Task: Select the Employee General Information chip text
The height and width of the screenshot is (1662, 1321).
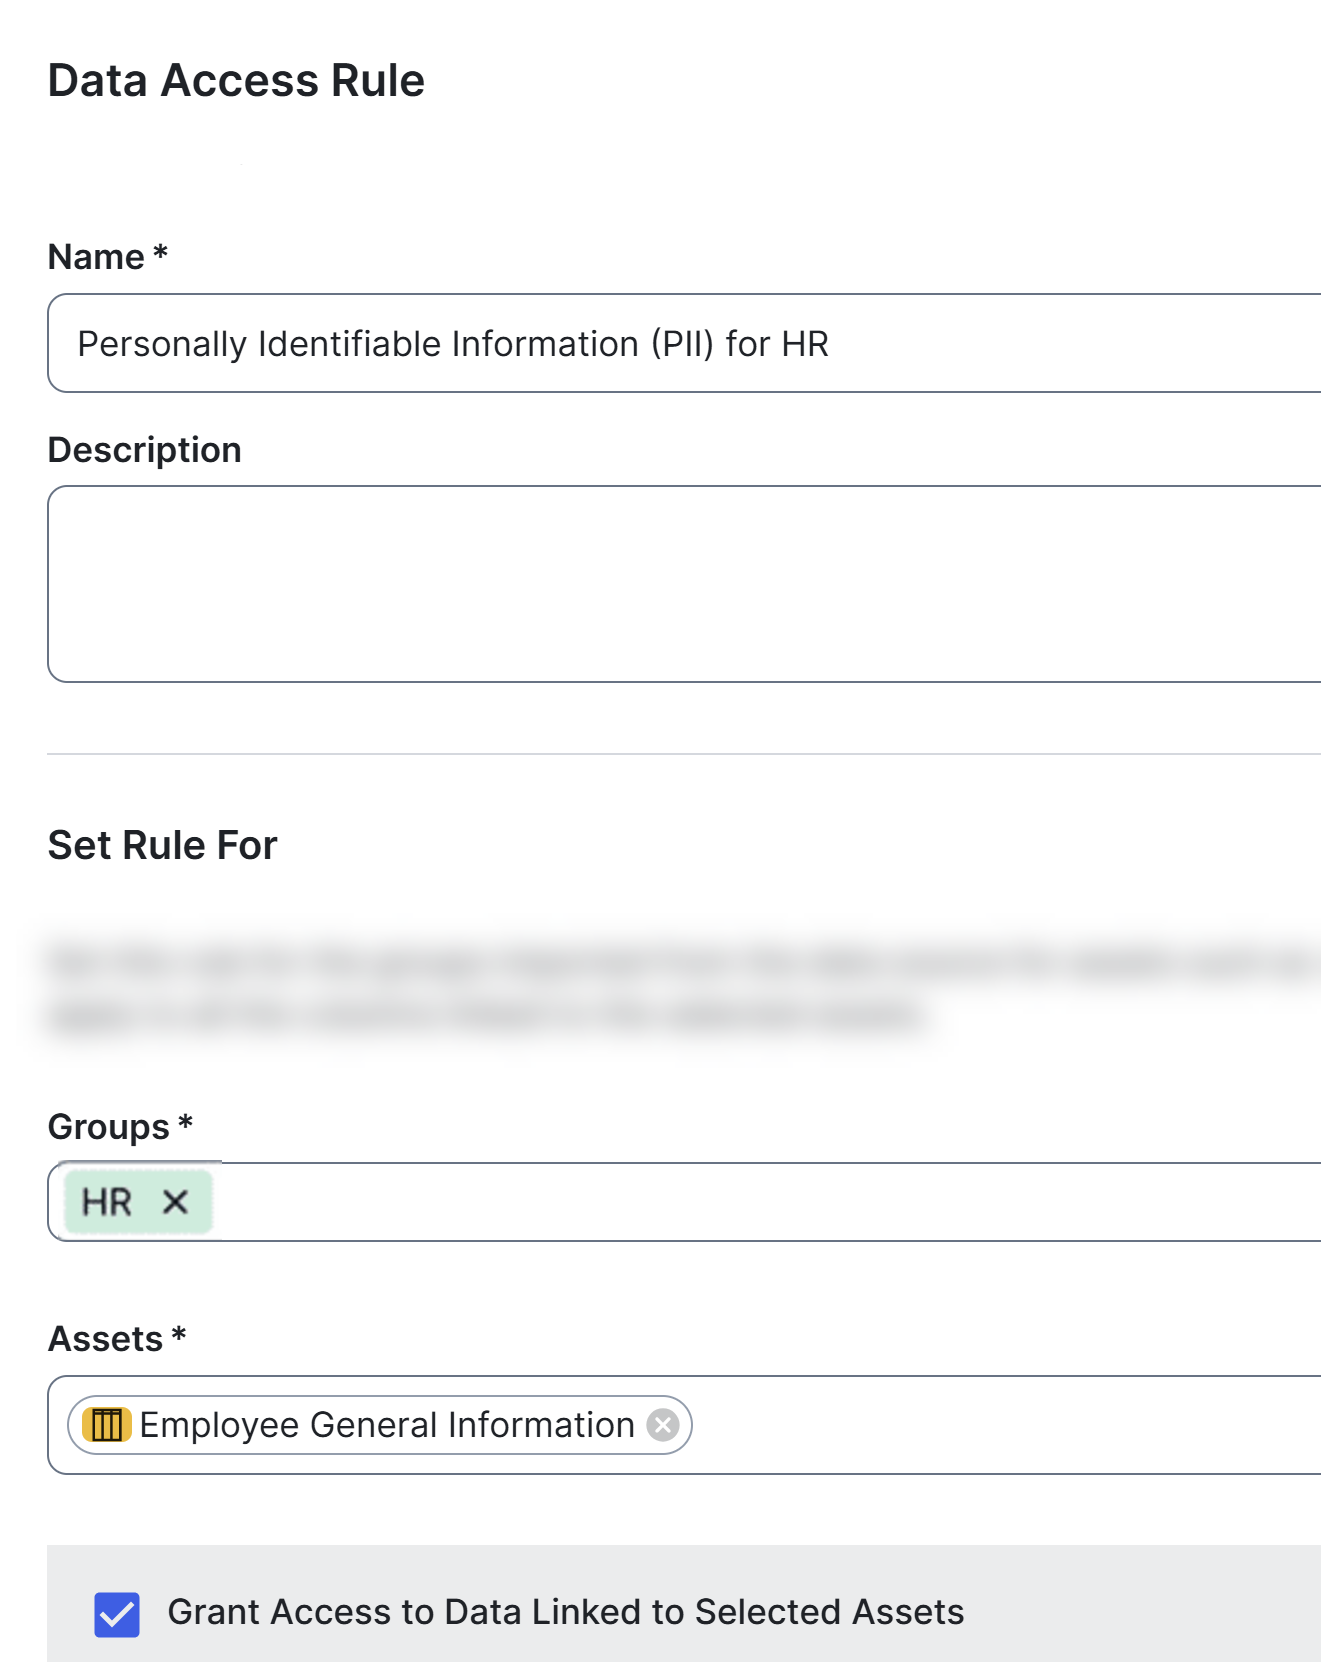Action: pyautogui.click(x=387, y=1424)
